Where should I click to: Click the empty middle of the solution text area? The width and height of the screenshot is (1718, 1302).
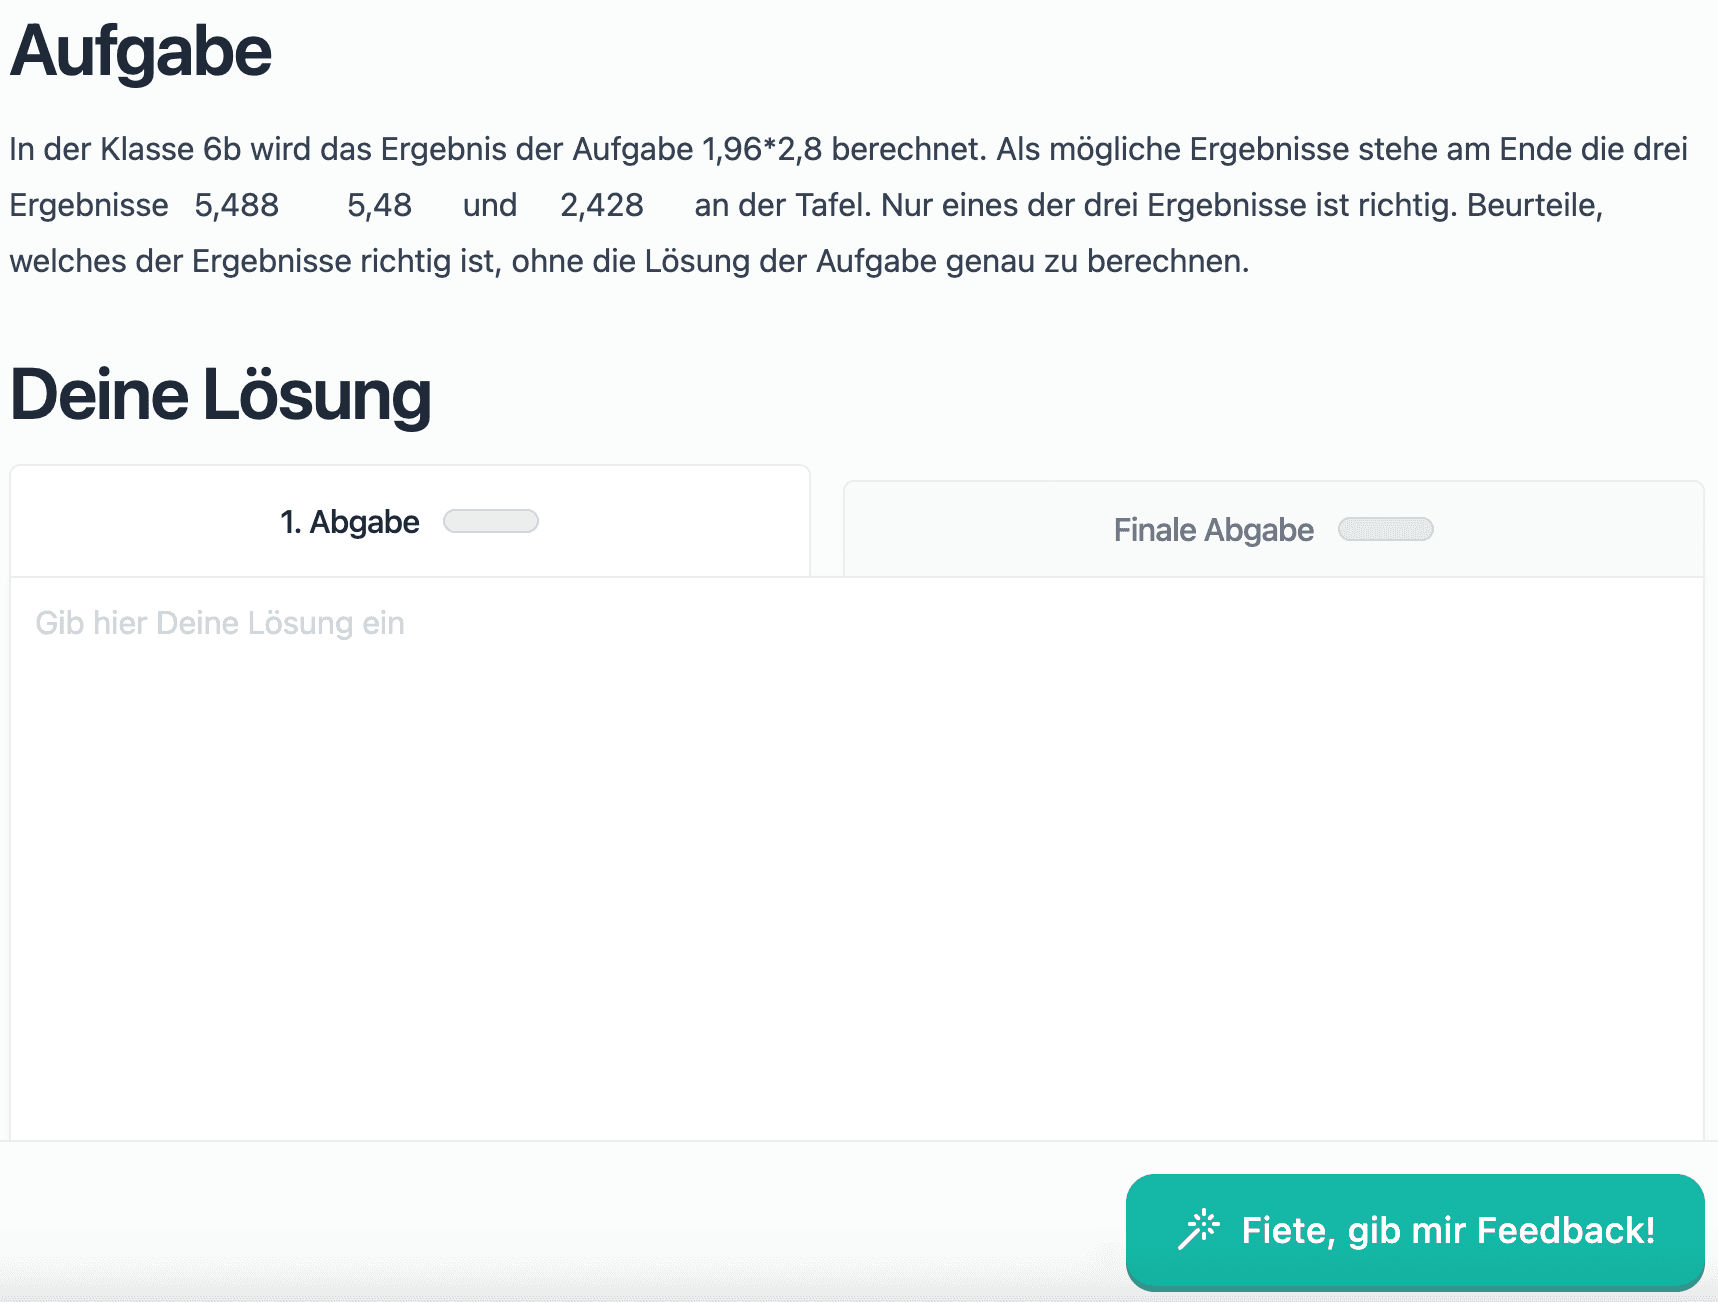coord(856,860)
